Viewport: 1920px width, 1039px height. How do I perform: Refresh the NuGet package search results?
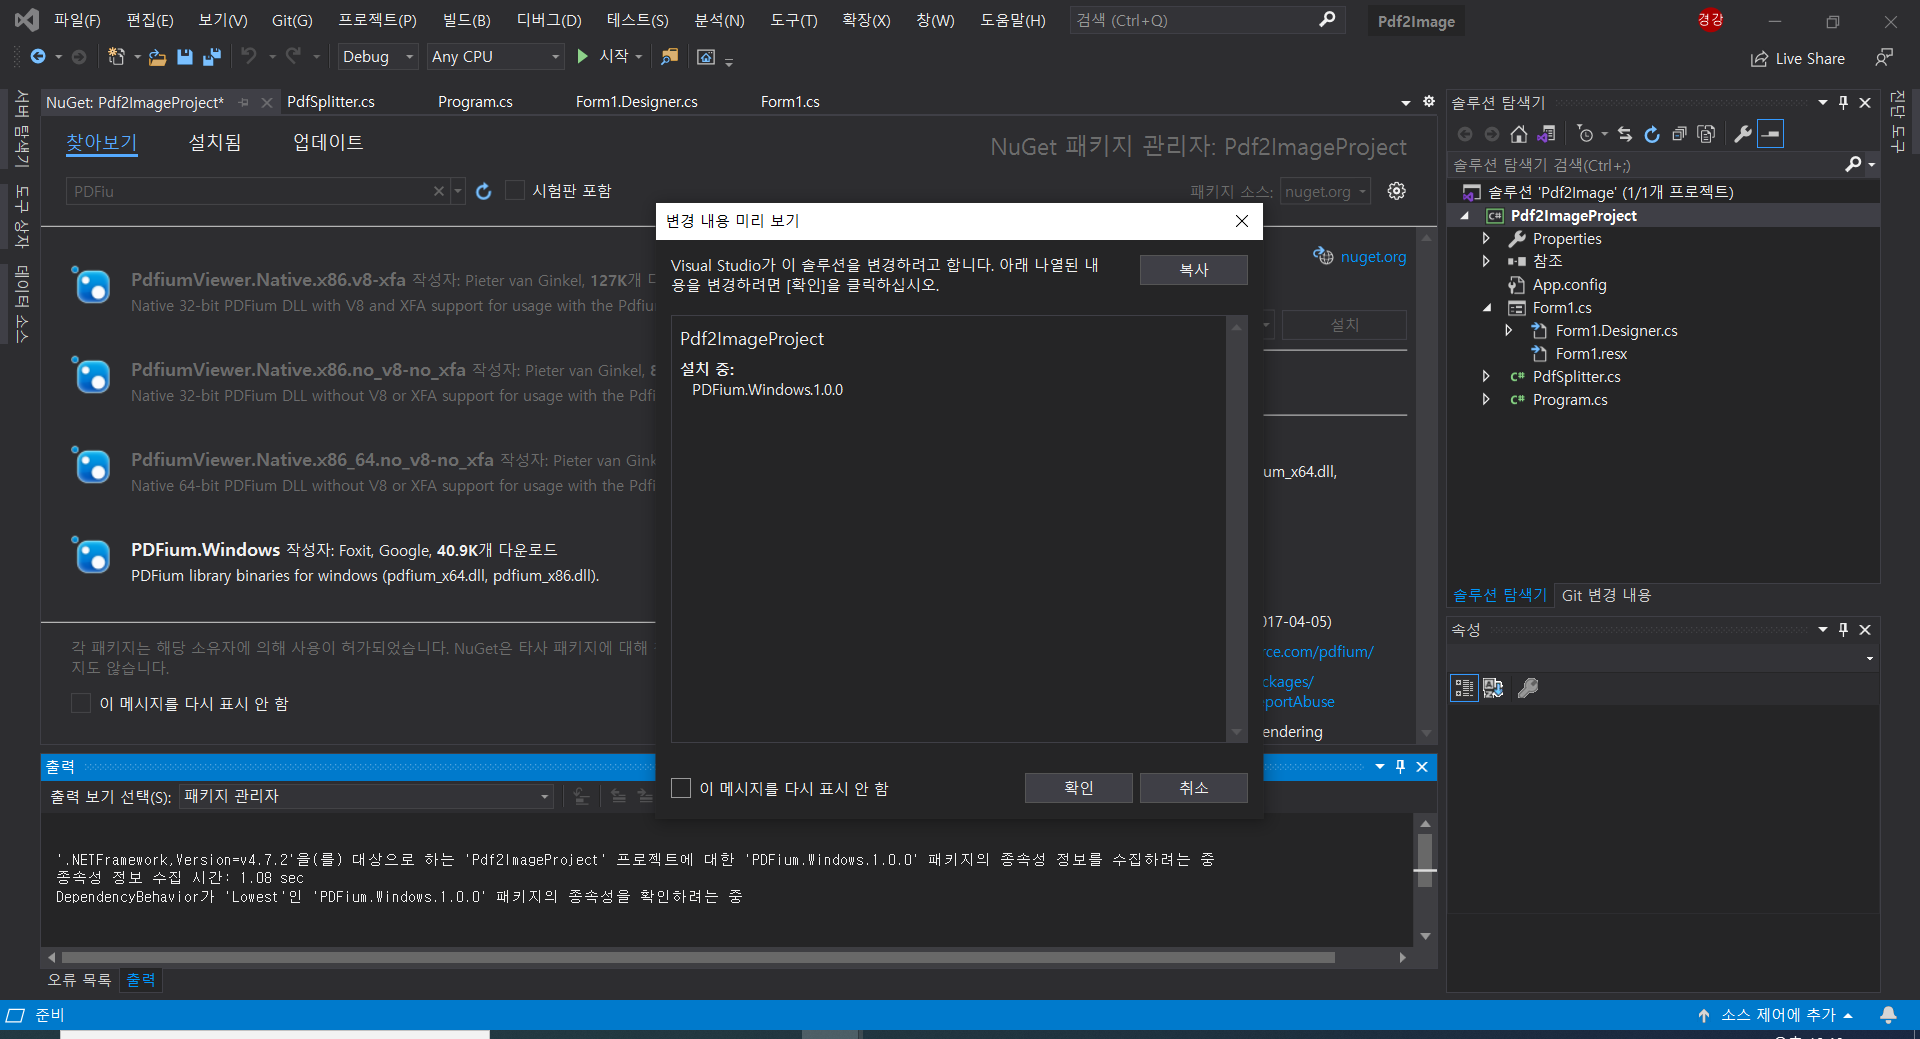click(x=484, y=191)
